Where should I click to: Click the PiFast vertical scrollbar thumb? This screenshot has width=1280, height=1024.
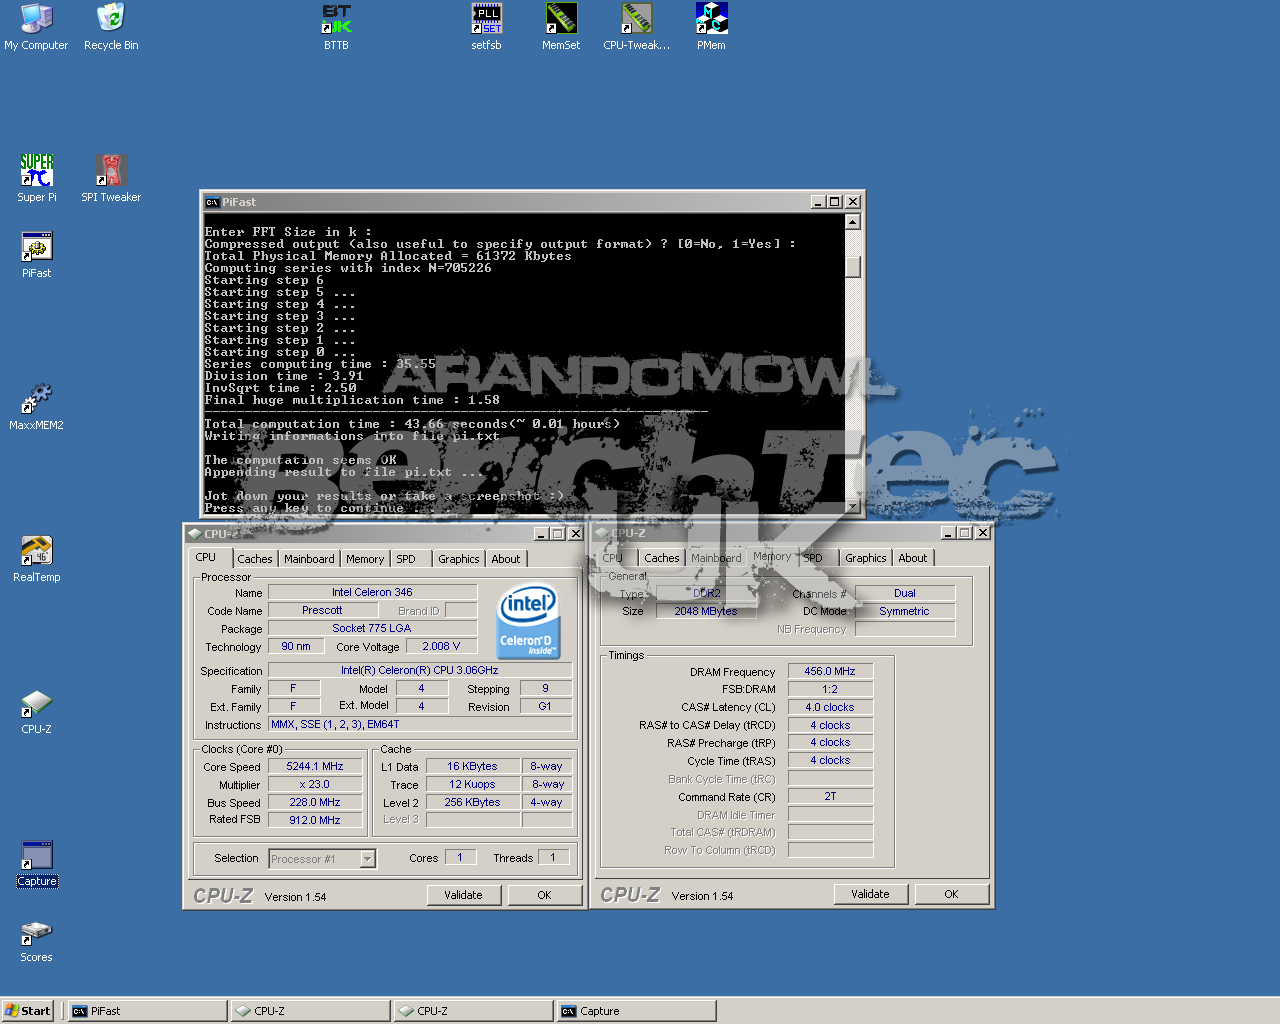(853, 267)
